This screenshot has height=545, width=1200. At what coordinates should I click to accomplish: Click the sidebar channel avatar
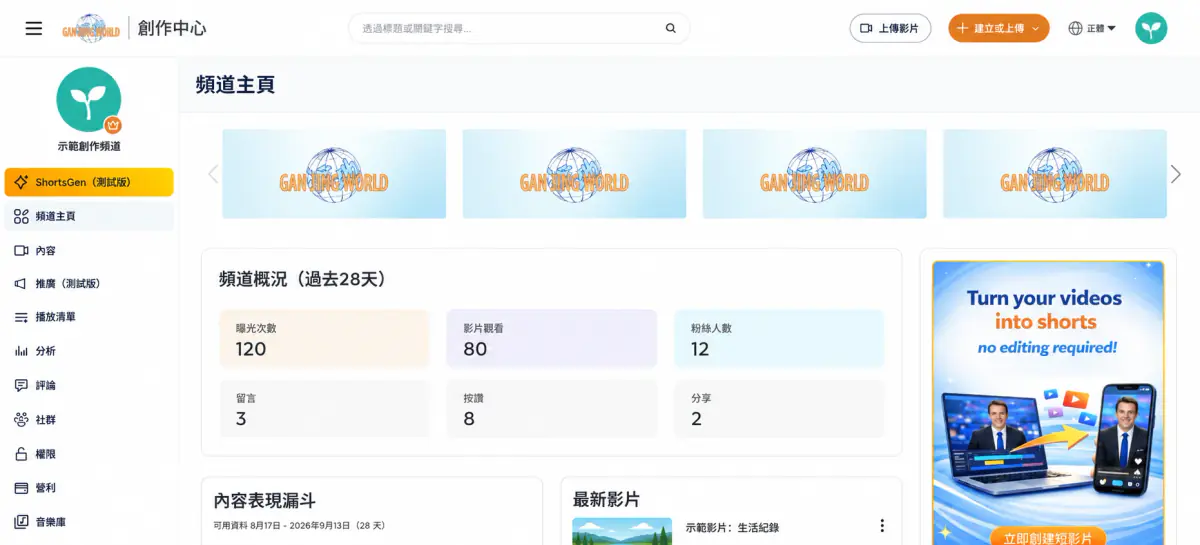click(89, 100)
